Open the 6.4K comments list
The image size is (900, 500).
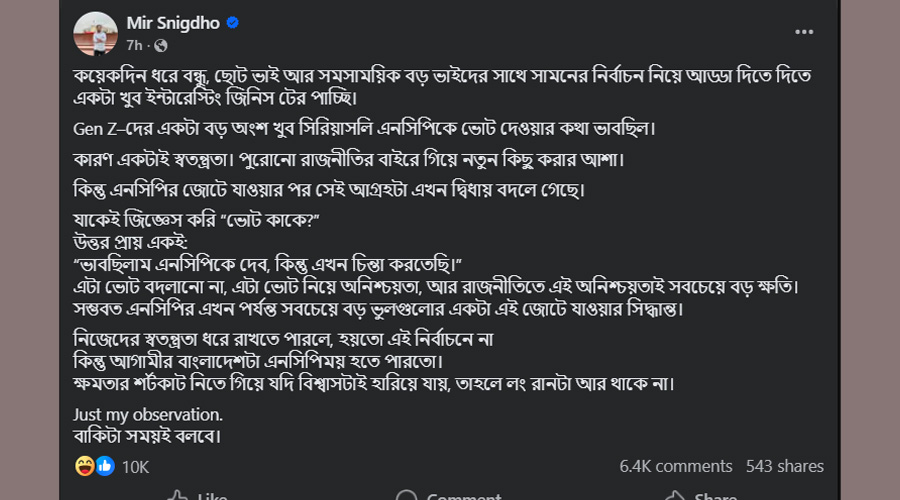pyautogui.click(x=675, y=466)
